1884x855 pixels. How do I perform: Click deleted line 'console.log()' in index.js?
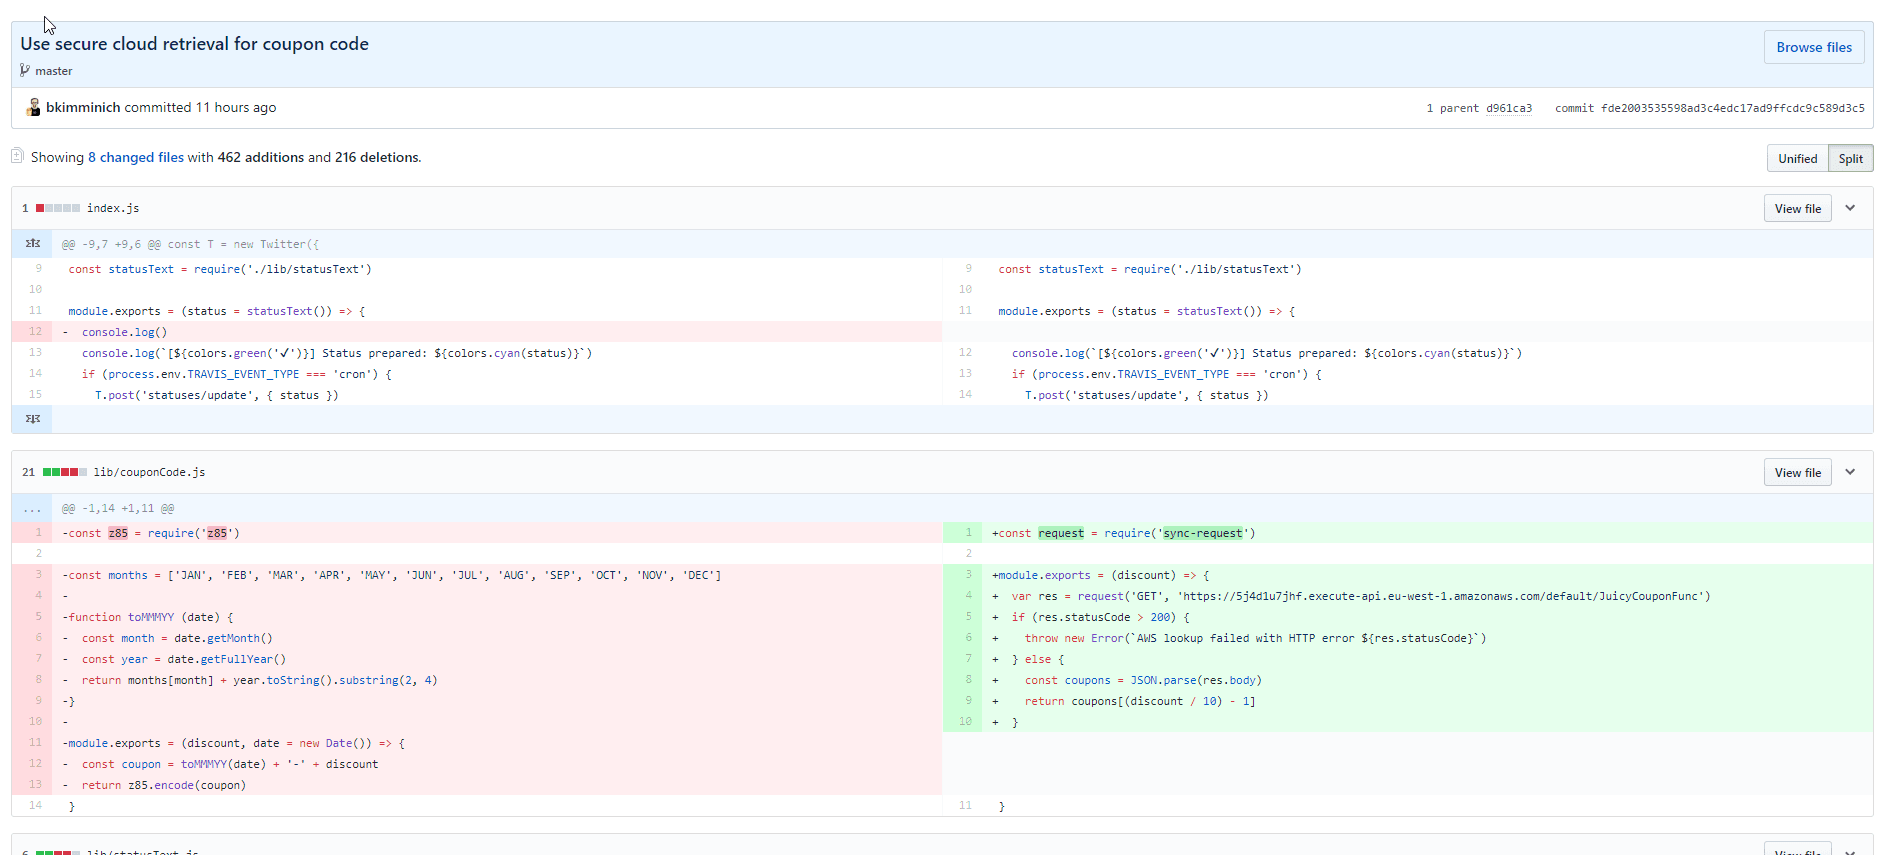coord(497,332)
